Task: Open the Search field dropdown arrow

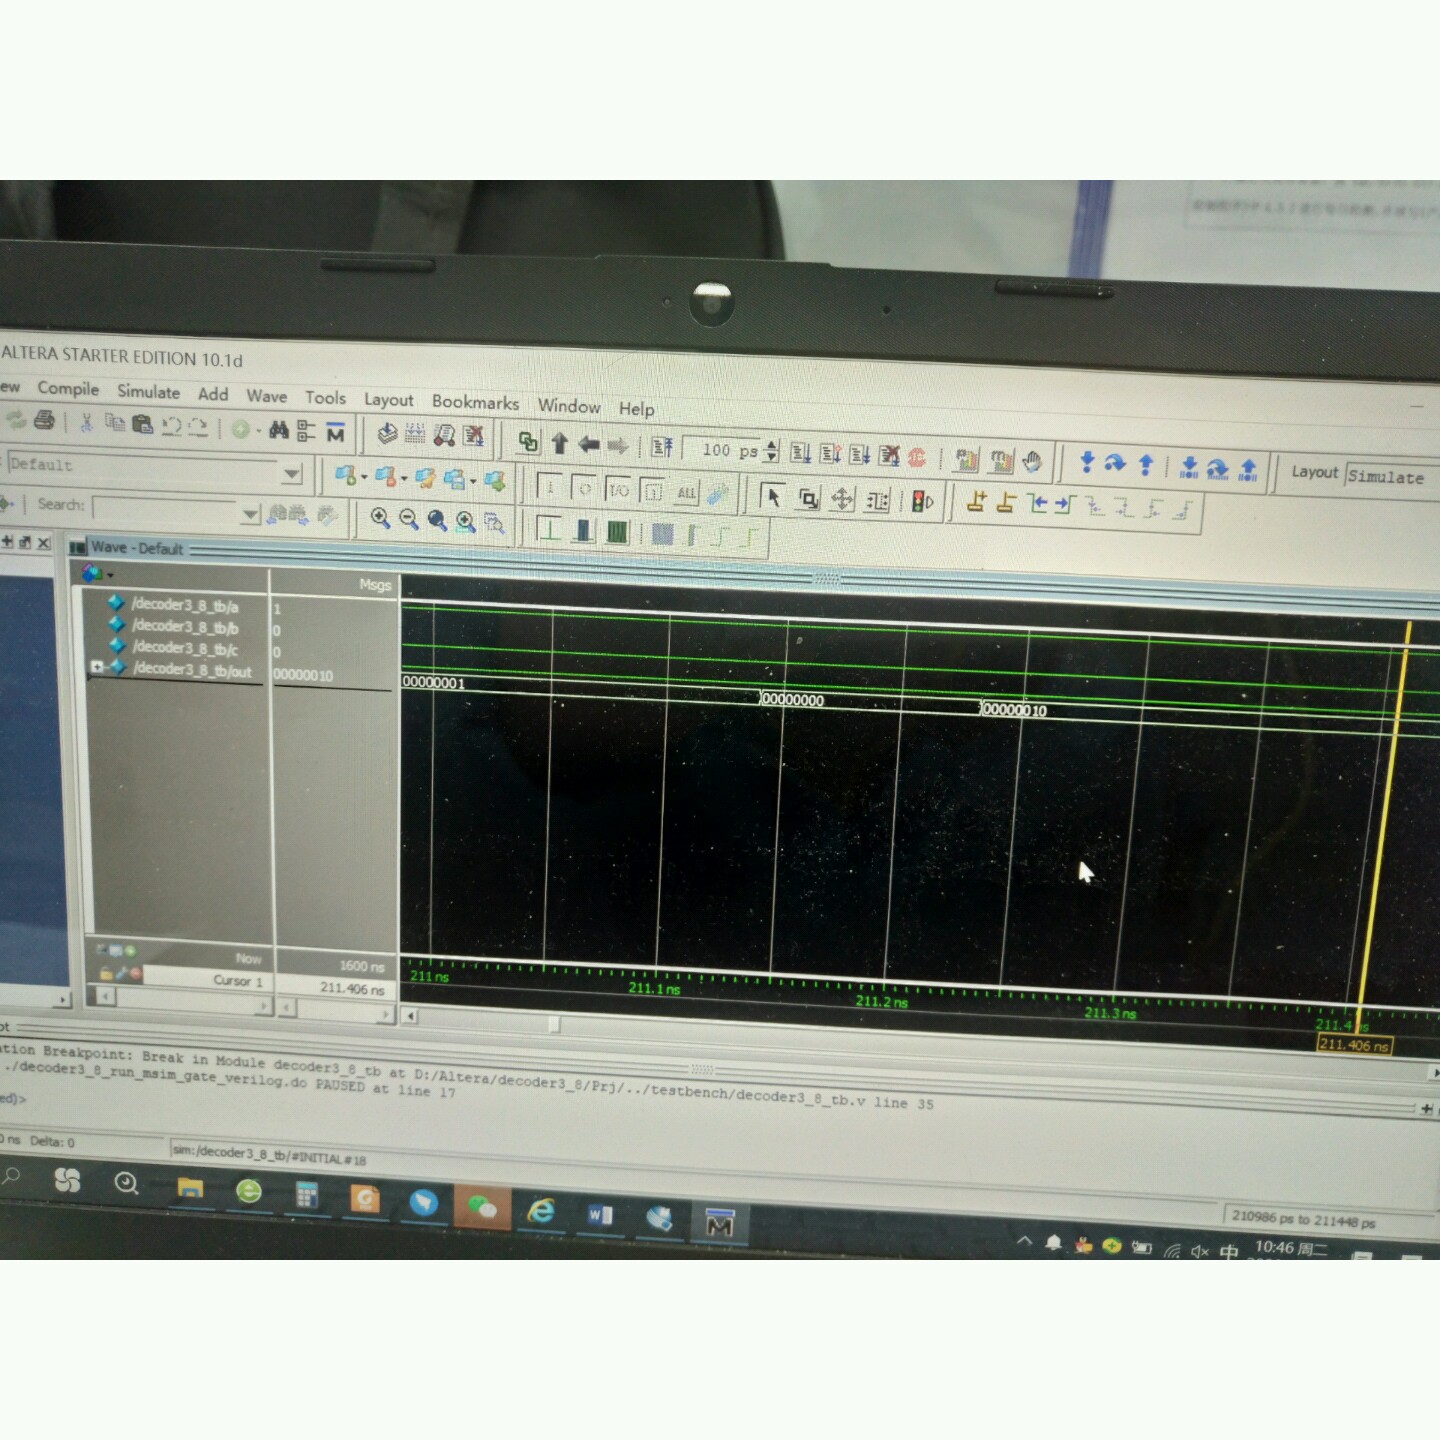Action: pos(250,514)
